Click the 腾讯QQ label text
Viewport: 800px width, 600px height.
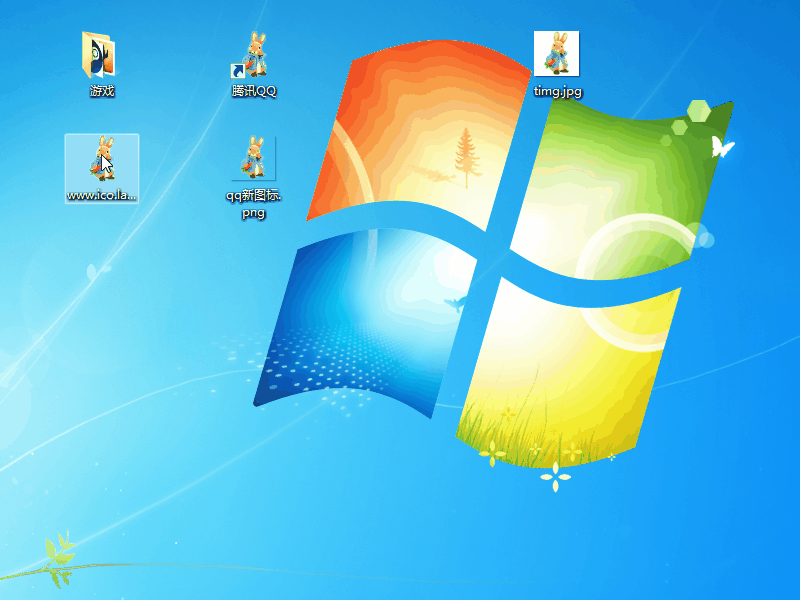coord(254,91)
